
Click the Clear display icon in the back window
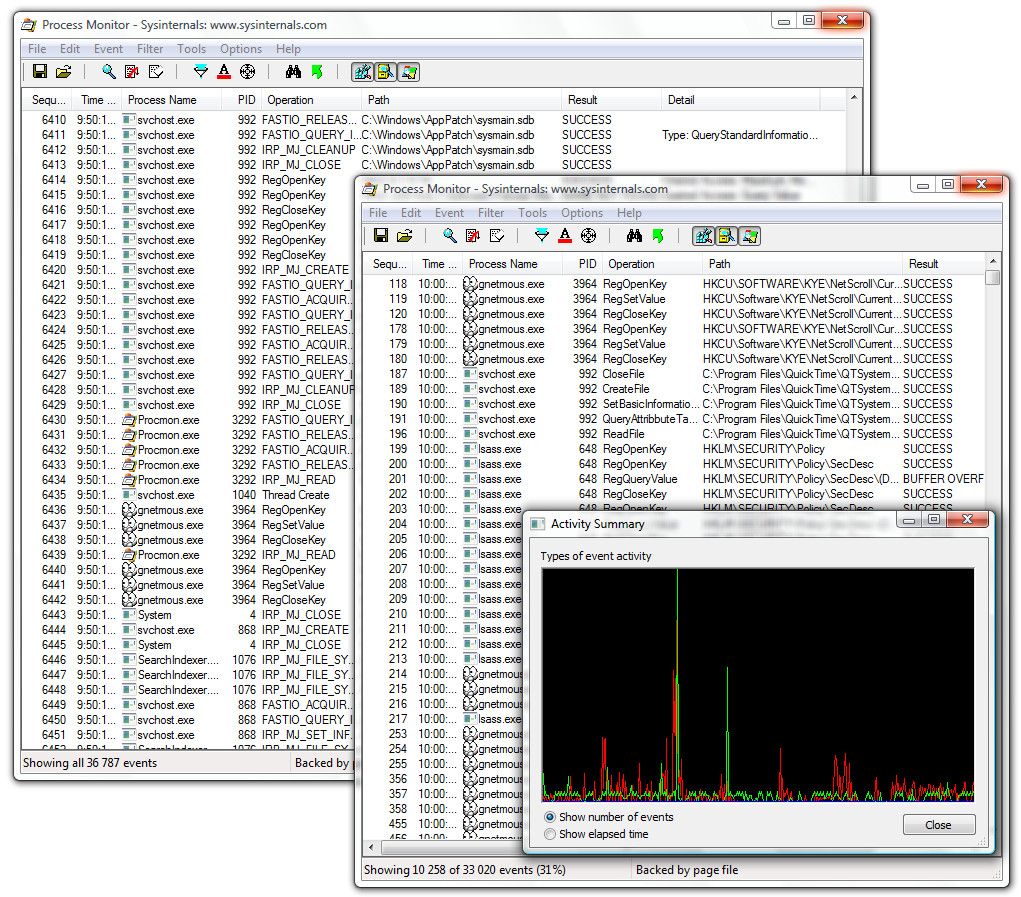coord(156,72)
